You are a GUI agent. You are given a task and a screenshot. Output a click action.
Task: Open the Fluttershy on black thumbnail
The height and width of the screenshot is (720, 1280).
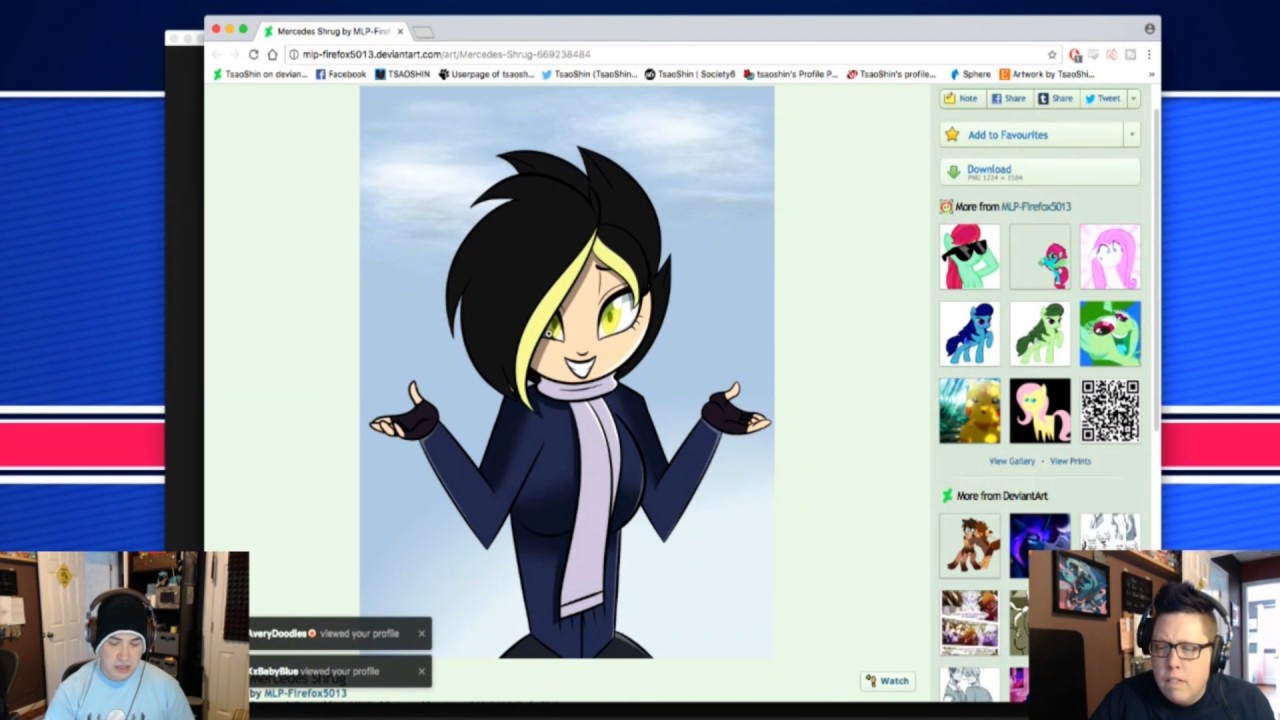coord(1040,411)
